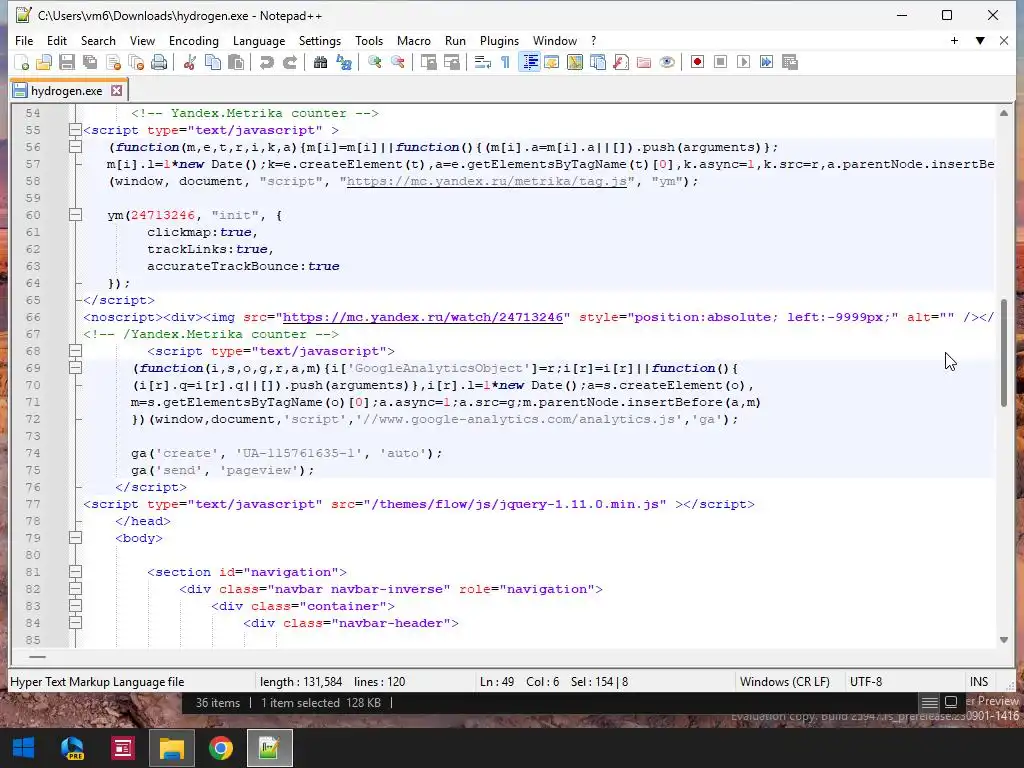The height and width of the screenshot is (768, 1024).
Task: Undo the last action via toolbar arrow
Action: coord(266,62)
